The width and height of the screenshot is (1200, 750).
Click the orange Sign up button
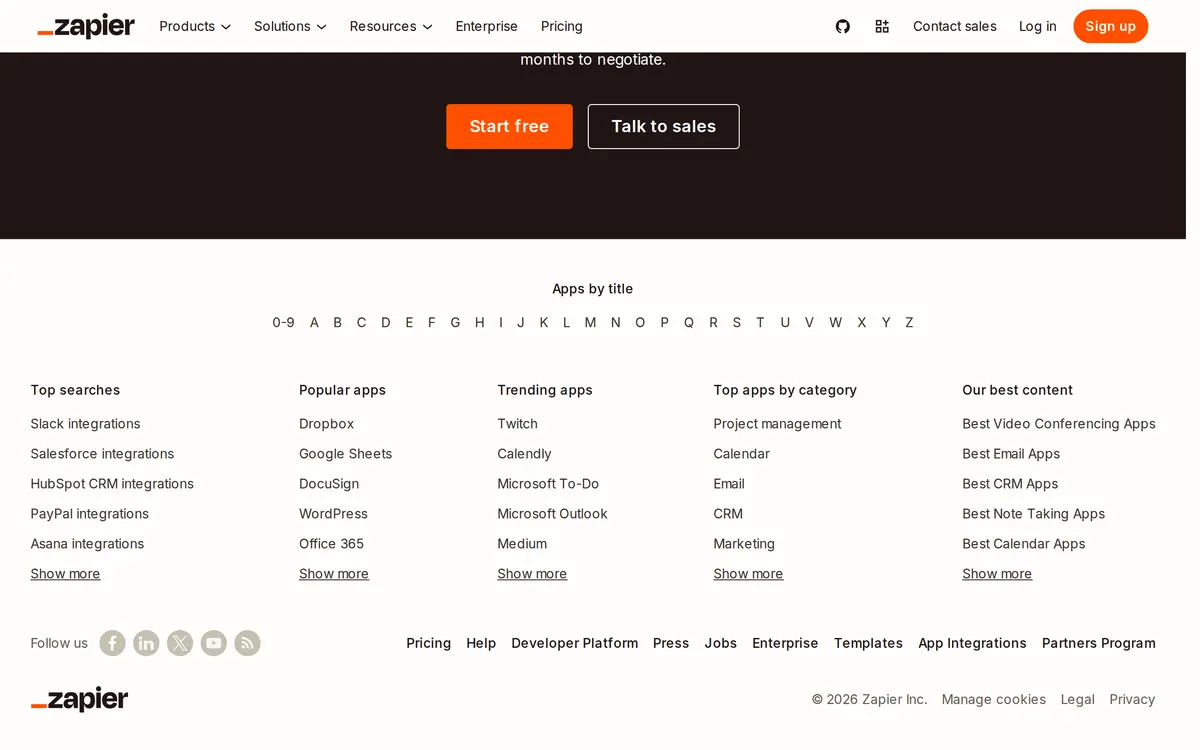click(x=1111, y=26)
